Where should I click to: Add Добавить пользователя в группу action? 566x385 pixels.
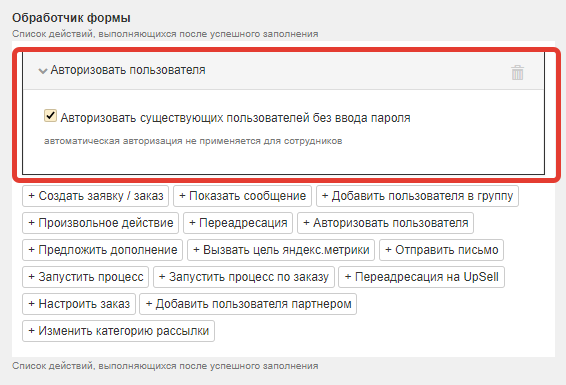[417, 196]
